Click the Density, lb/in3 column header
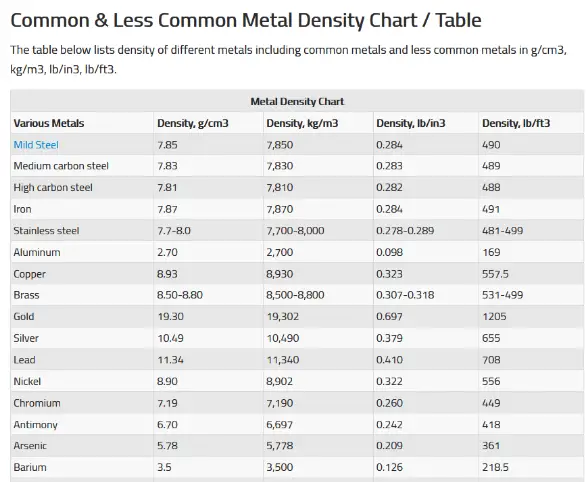The height and width of the screenshot is (482, 587). (411, 123)
